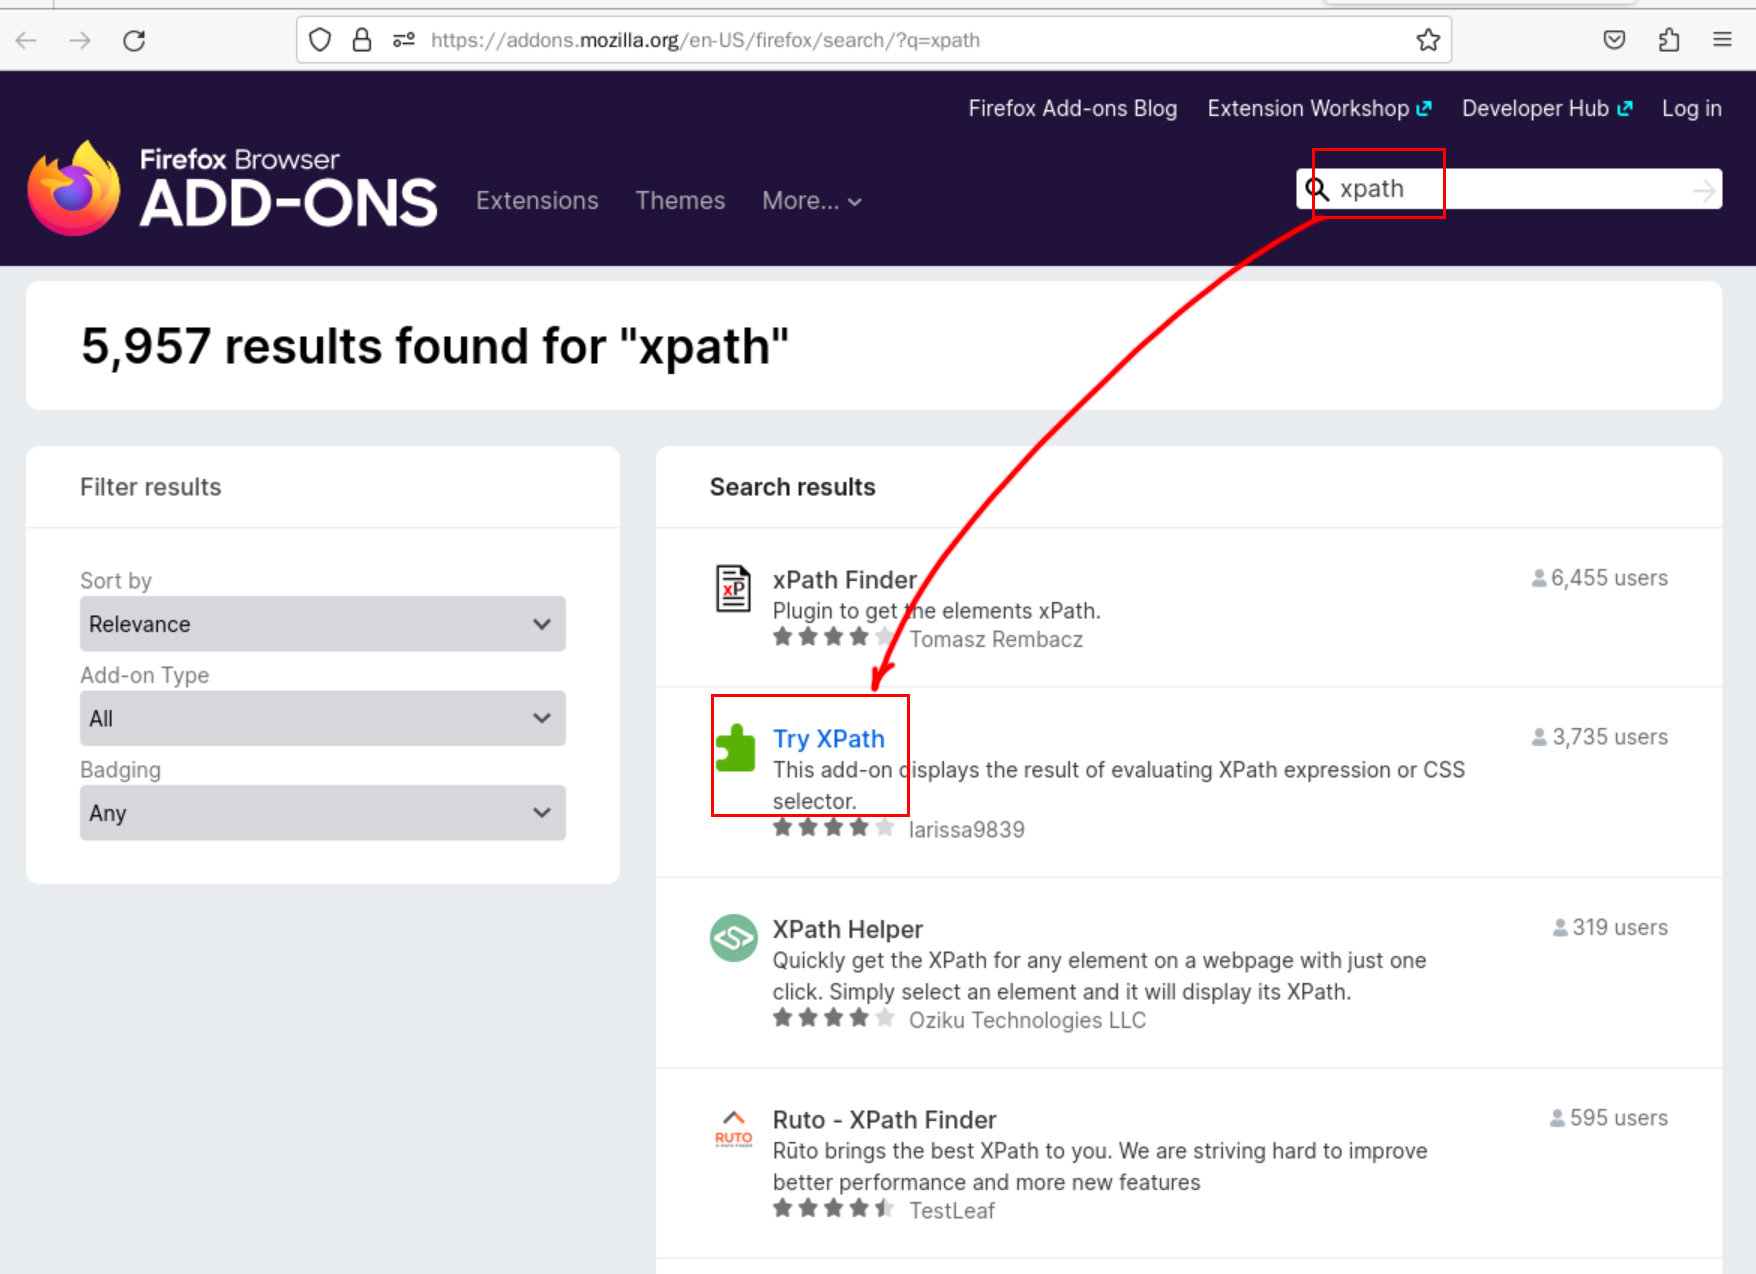
Task: Click the Try XPath star rating
Action: [x=833, y=827]
